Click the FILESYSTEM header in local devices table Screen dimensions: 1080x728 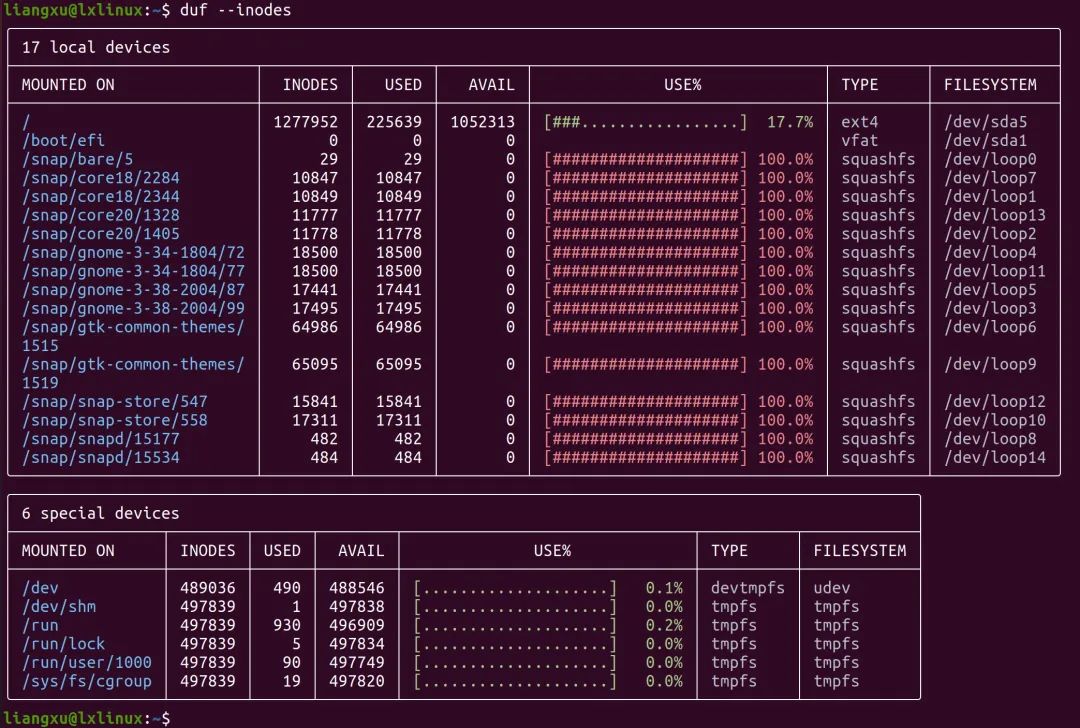coord(990,85)
